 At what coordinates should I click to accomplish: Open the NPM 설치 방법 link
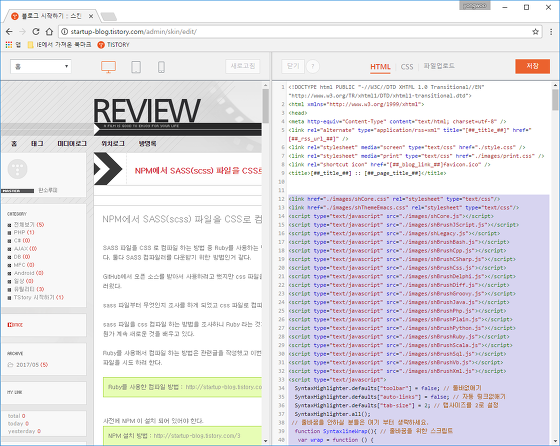[197, 436]
